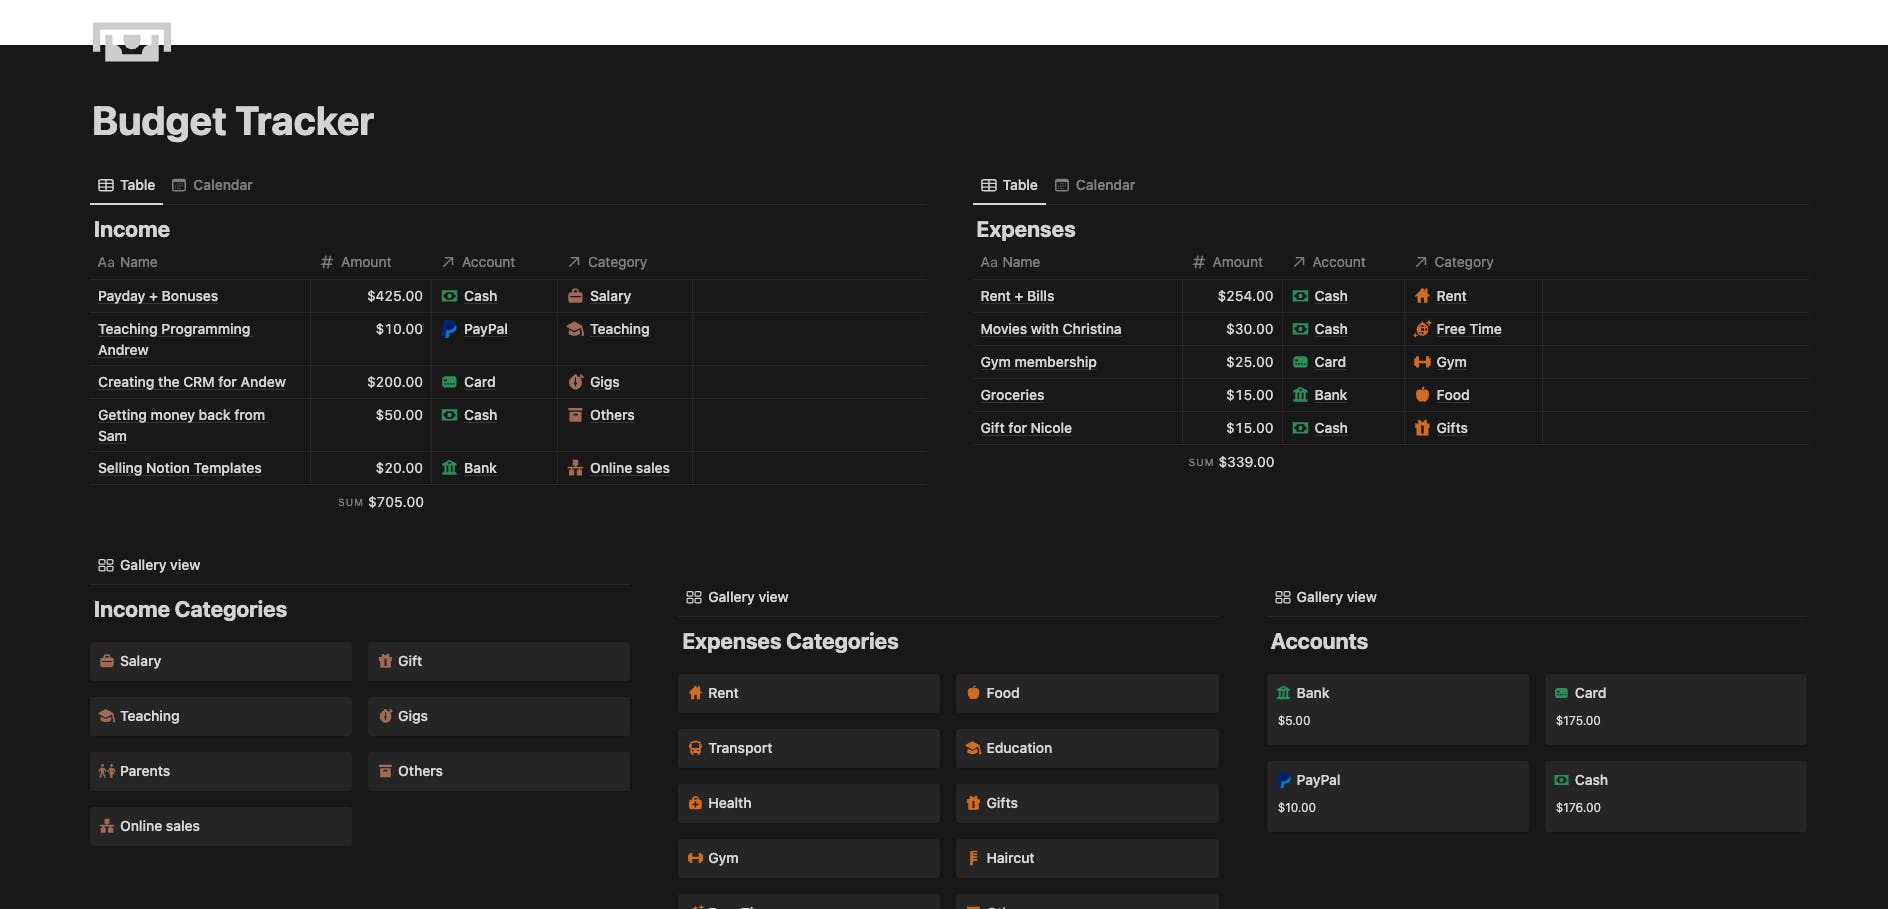The image size is (1888, 909).
Task: Open the Payday + Bonuses income entry
Action: click(x=158, y=296)
